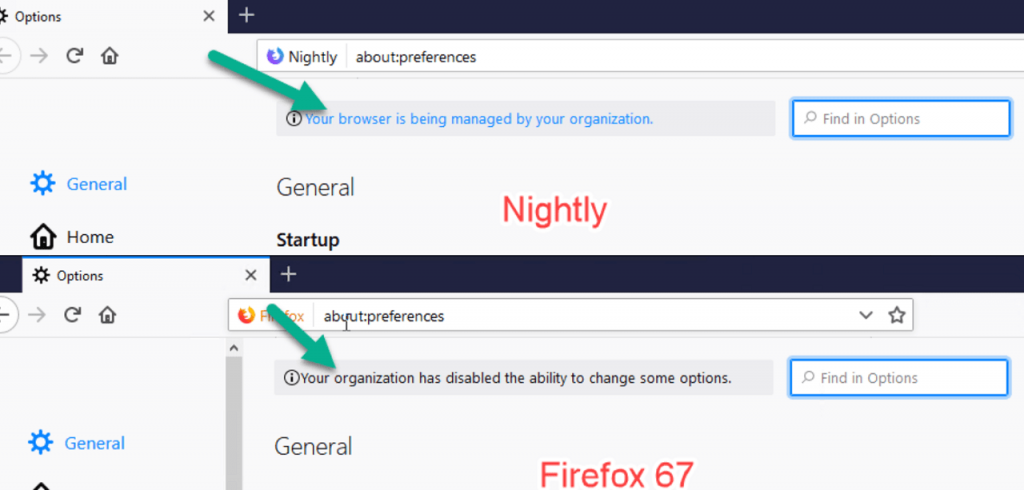Click the forward arrow in Firefox 67 toolbar
The height and width of the screenshot is (490, 1024).
pyautogui.click(x=37, y=315)
